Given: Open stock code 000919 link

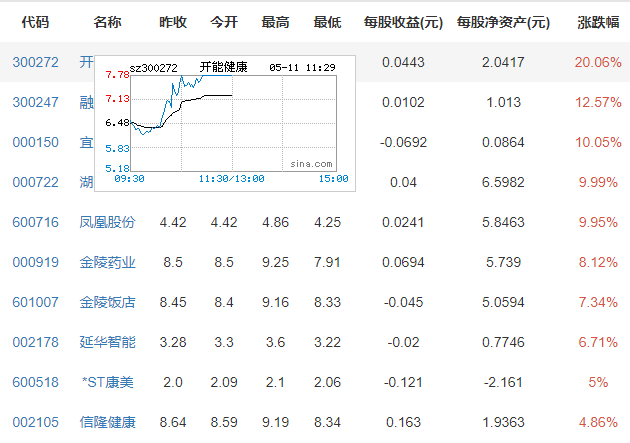Looking at the screenshot, I should (35, 262).
